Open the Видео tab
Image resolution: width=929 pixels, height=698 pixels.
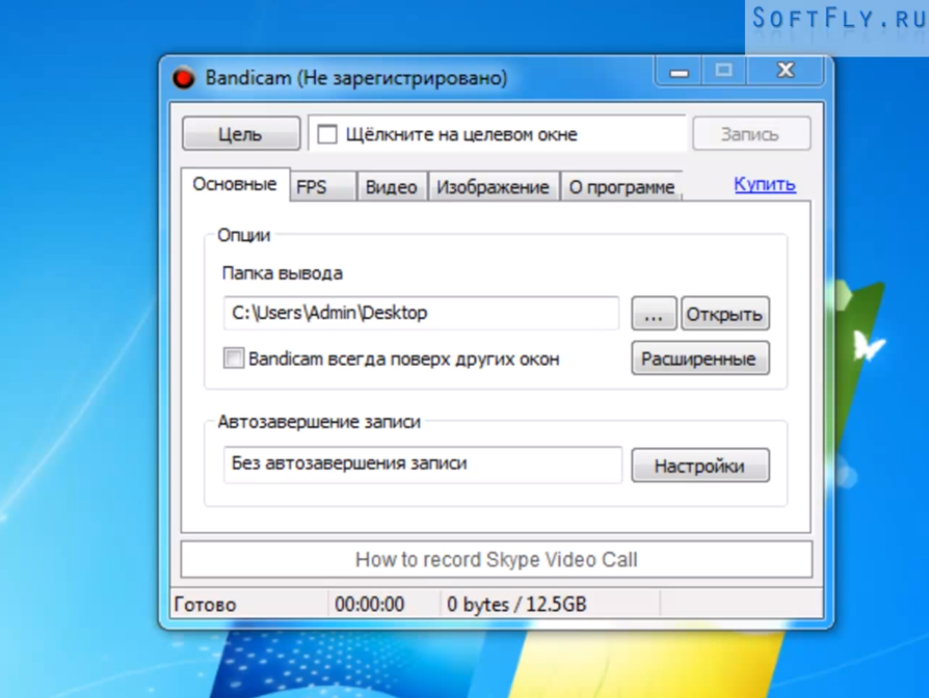point(391,187)
